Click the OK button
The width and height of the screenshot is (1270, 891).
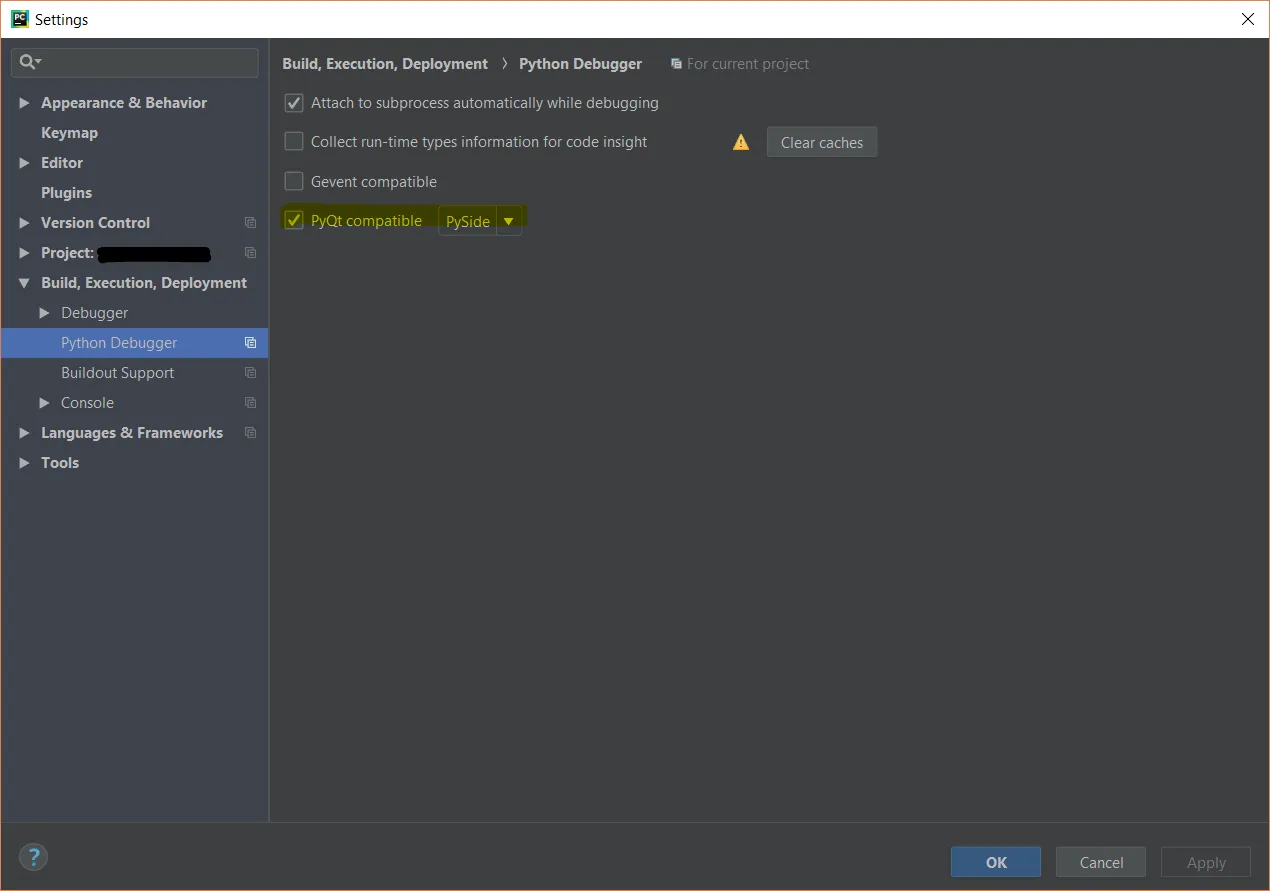pos(996,862)
